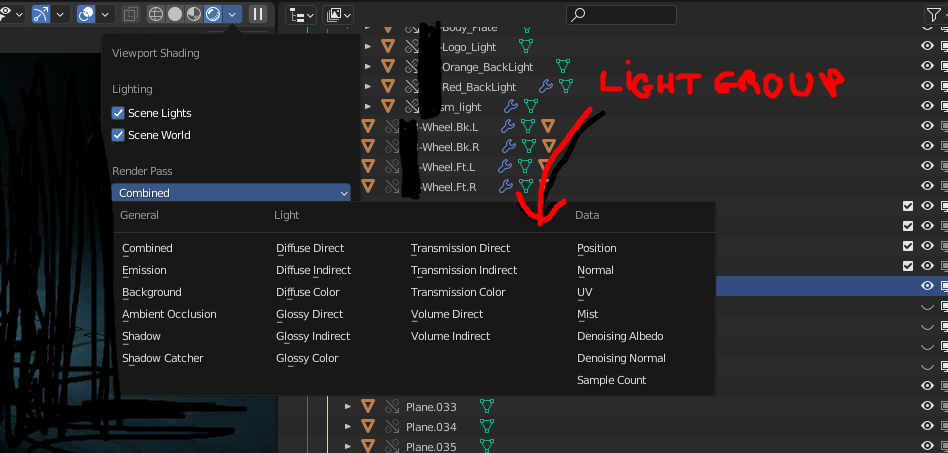Select Diffuse Direct light pass
The width and height of the screenshot is (948, 453).
310,248
